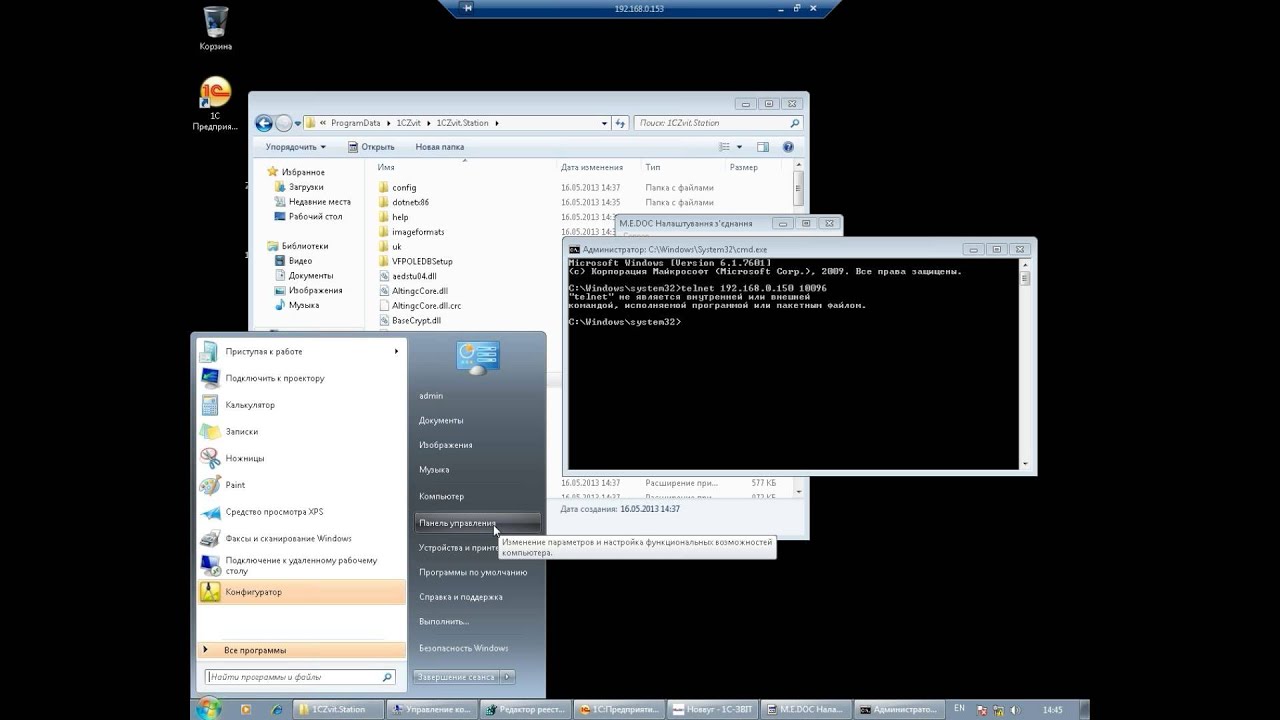The height and width of the screenshot is (720, 1280).
Task: Click the user account picture in Start menu
Action: pyautogui.click(x=478, y=357)
